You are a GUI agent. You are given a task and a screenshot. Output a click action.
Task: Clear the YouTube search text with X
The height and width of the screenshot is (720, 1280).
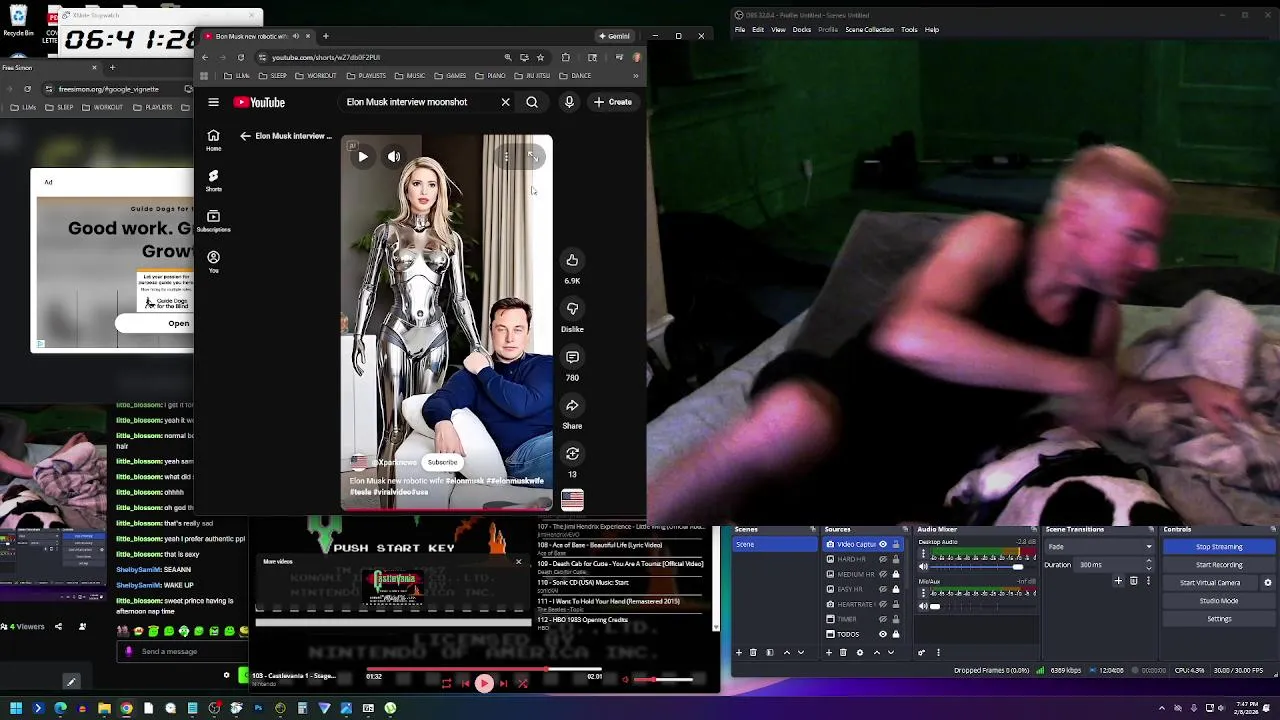(505, 102)
